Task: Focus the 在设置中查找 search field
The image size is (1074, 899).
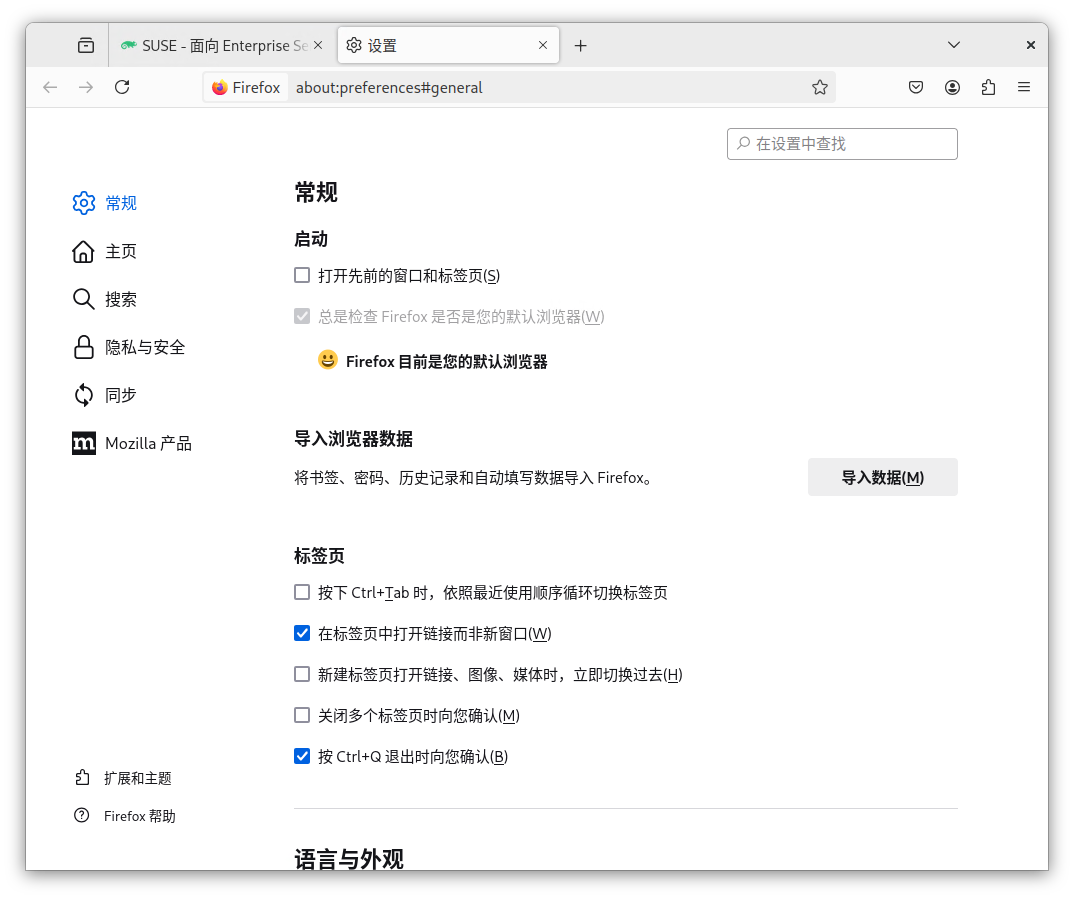Action: [x=842, y=144]
